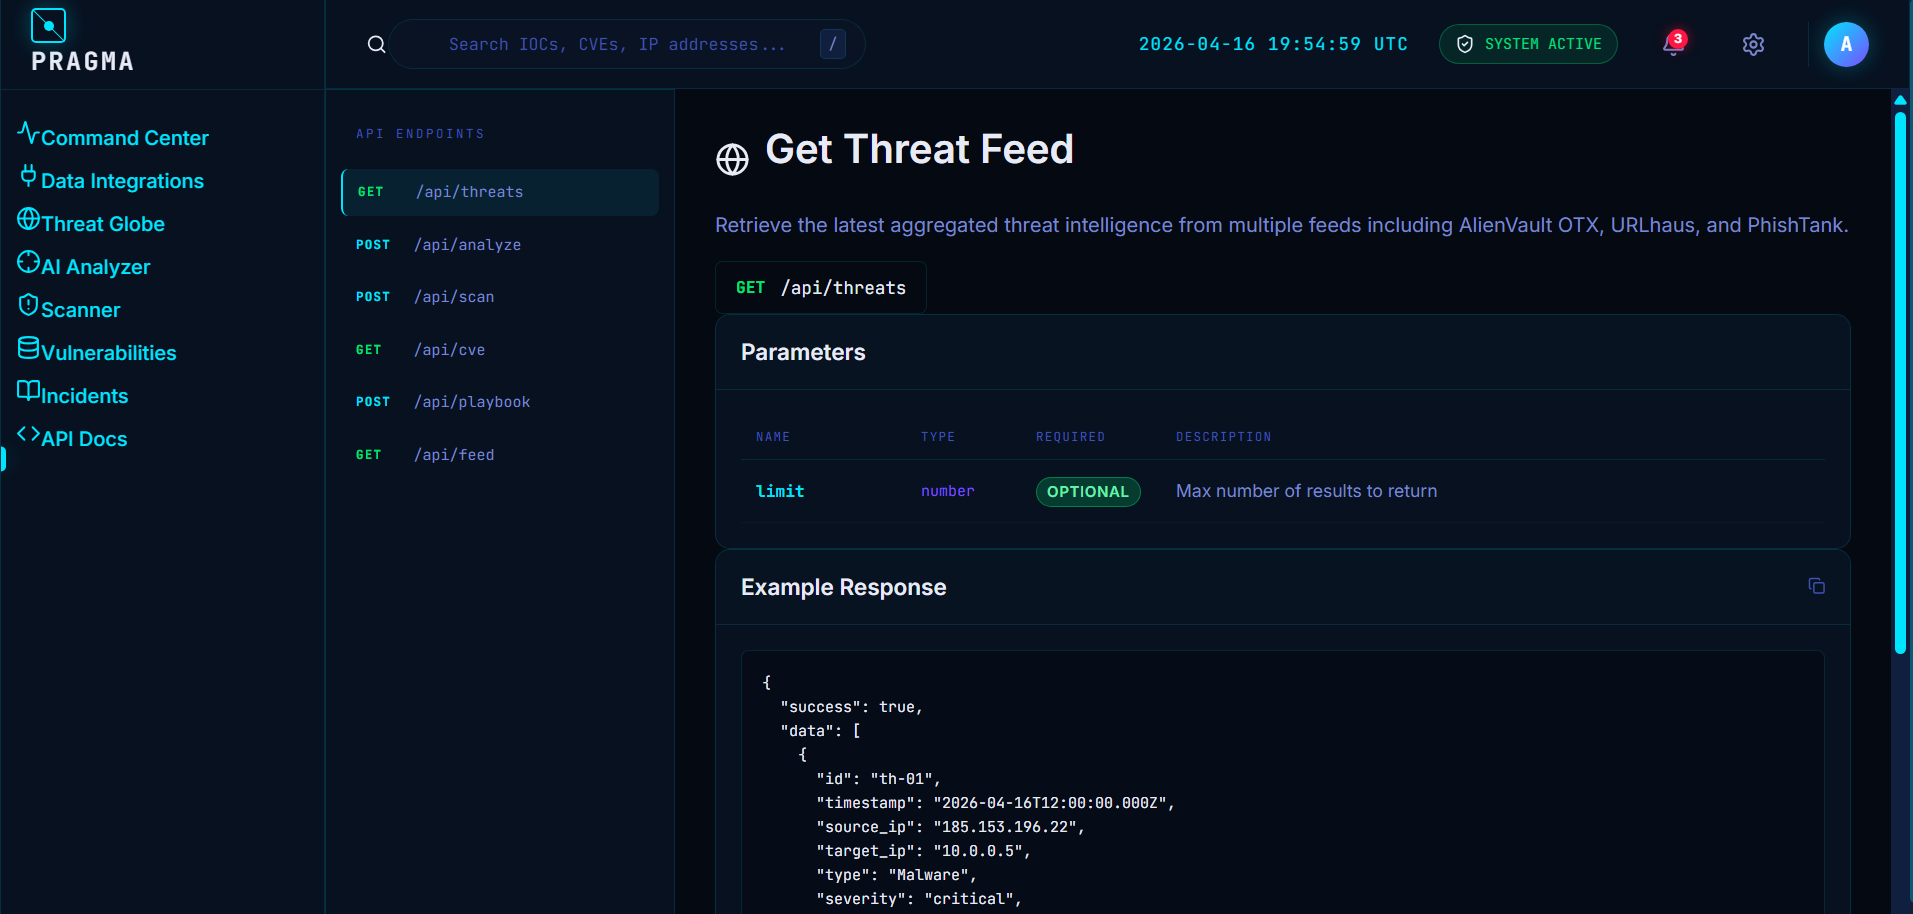Open settings via the gear icon
Screen dimensions: 1913x914
click(1753, 44)
